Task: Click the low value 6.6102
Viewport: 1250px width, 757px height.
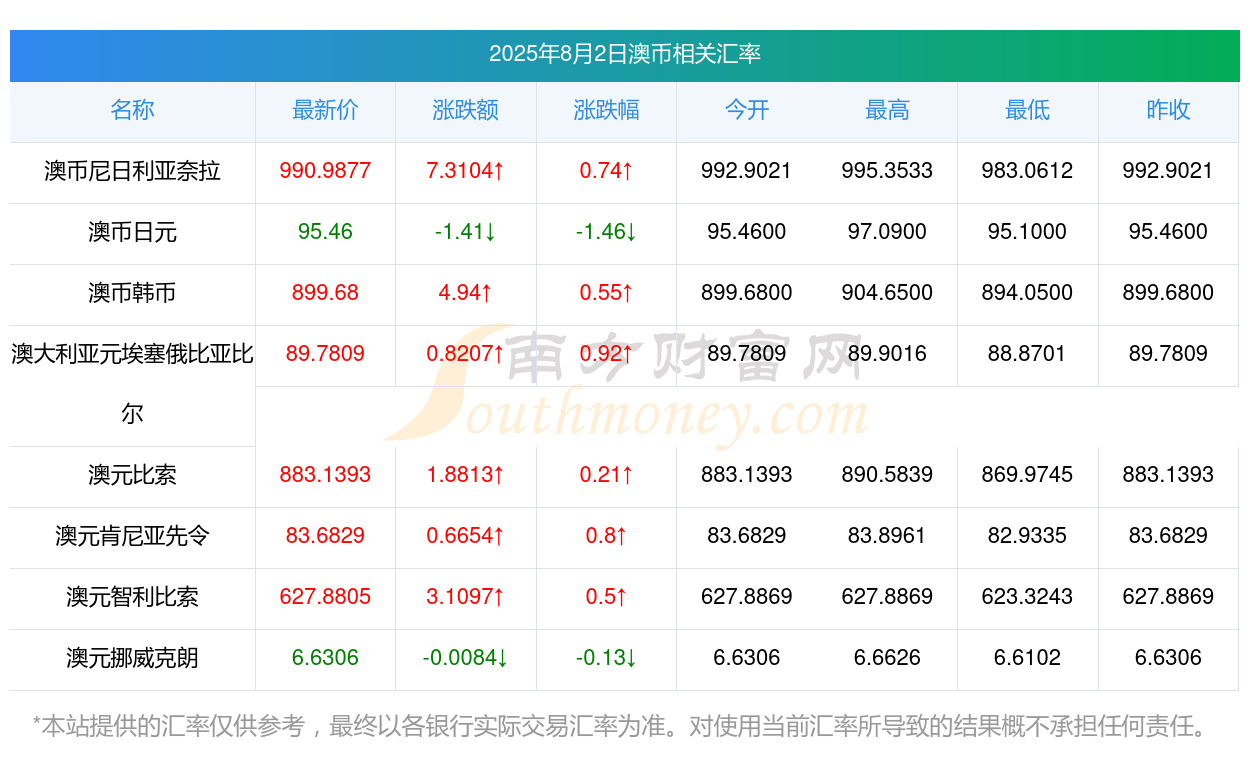Action: tap(1027, 658)
